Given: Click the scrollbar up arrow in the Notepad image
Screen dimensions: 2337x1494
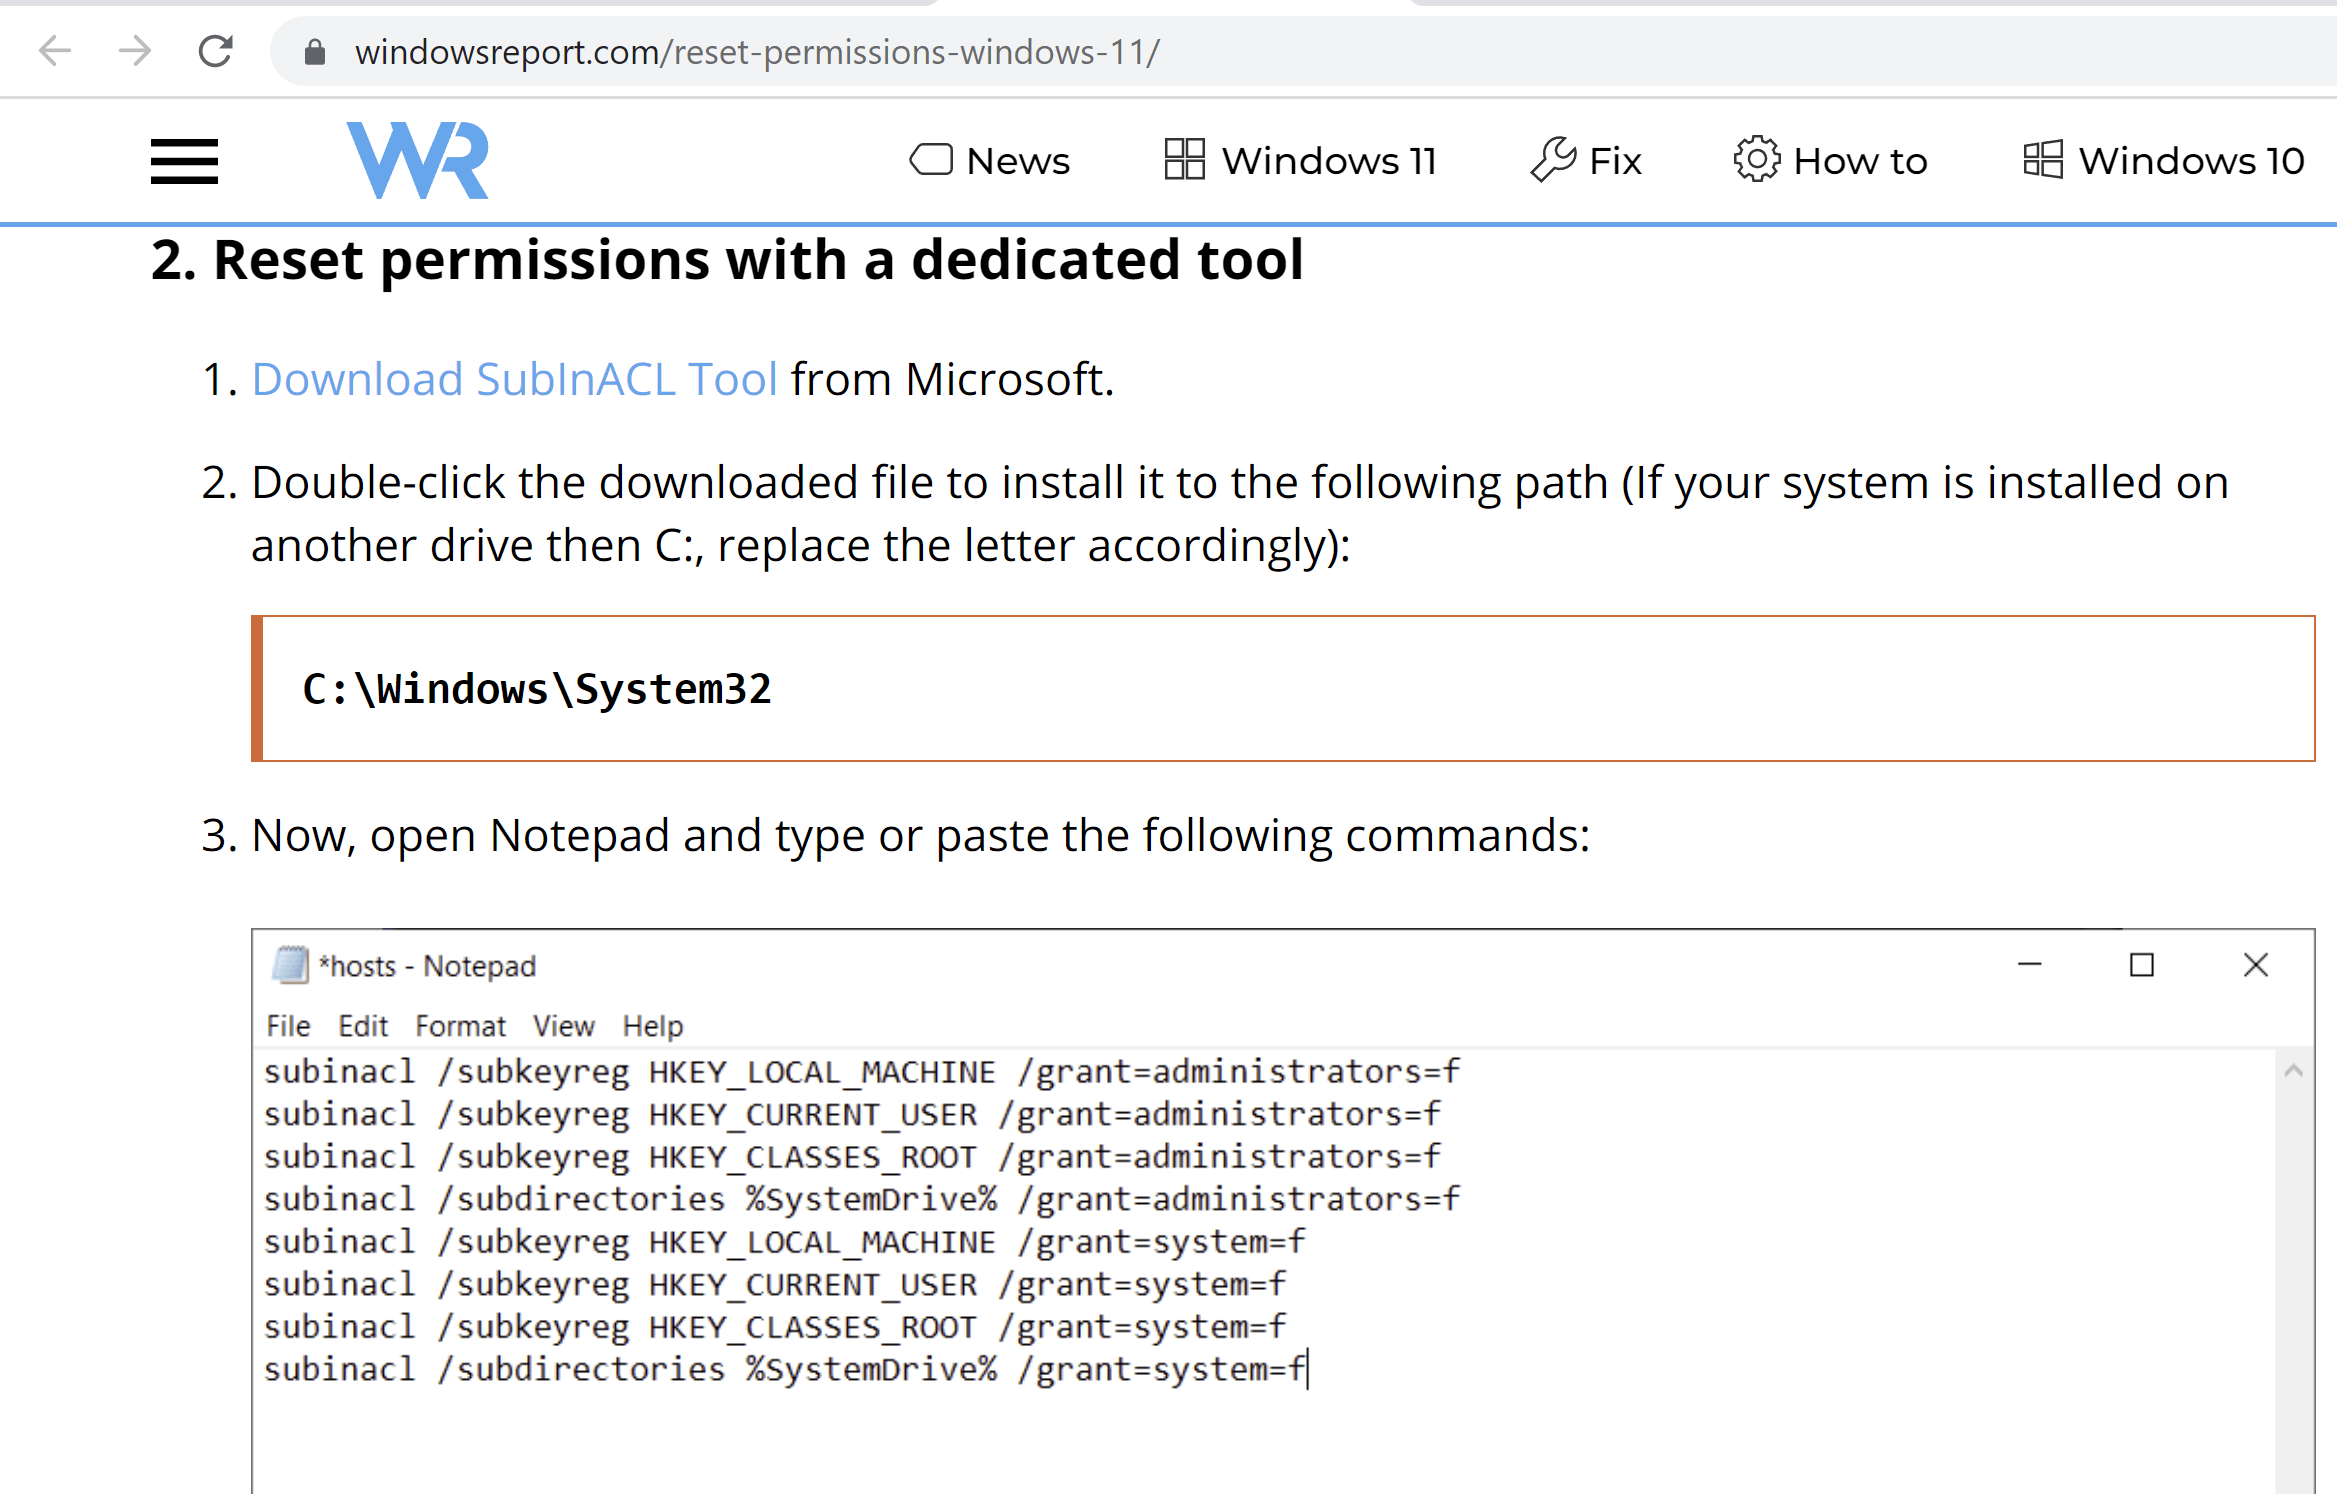Looking at the screenshot, I should (x=2295, y=1071).
